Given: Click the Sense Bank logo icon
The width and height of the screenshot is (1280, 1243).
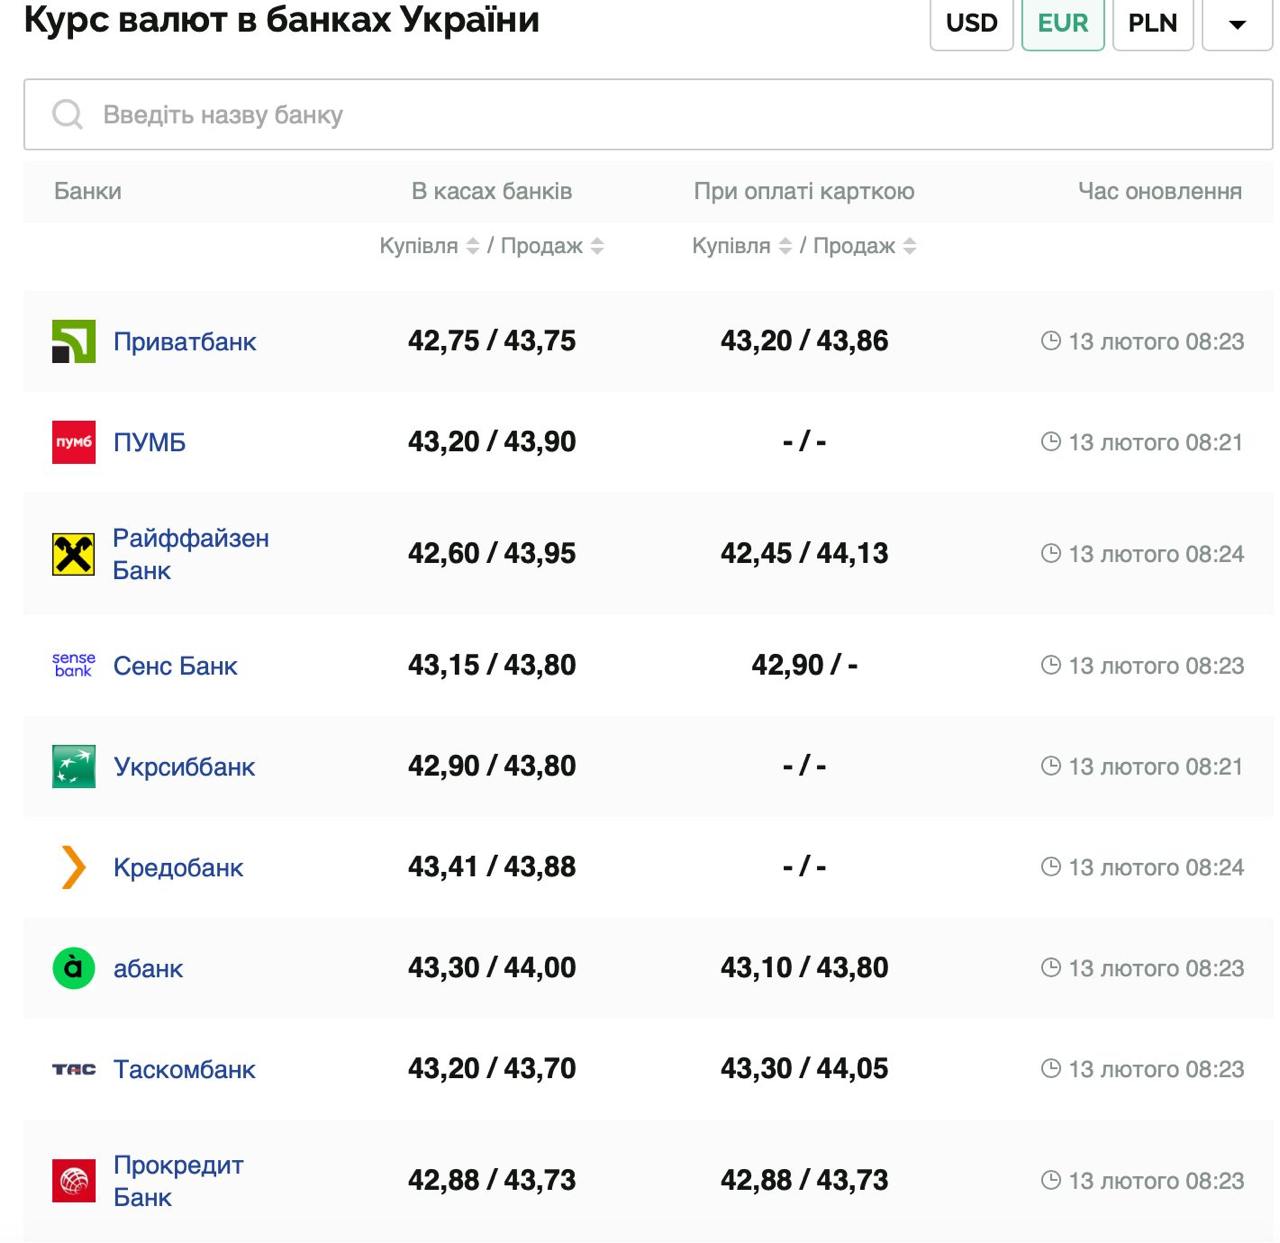Looking at the screenshot, I should pyautogui.click(x=73, y=665).
